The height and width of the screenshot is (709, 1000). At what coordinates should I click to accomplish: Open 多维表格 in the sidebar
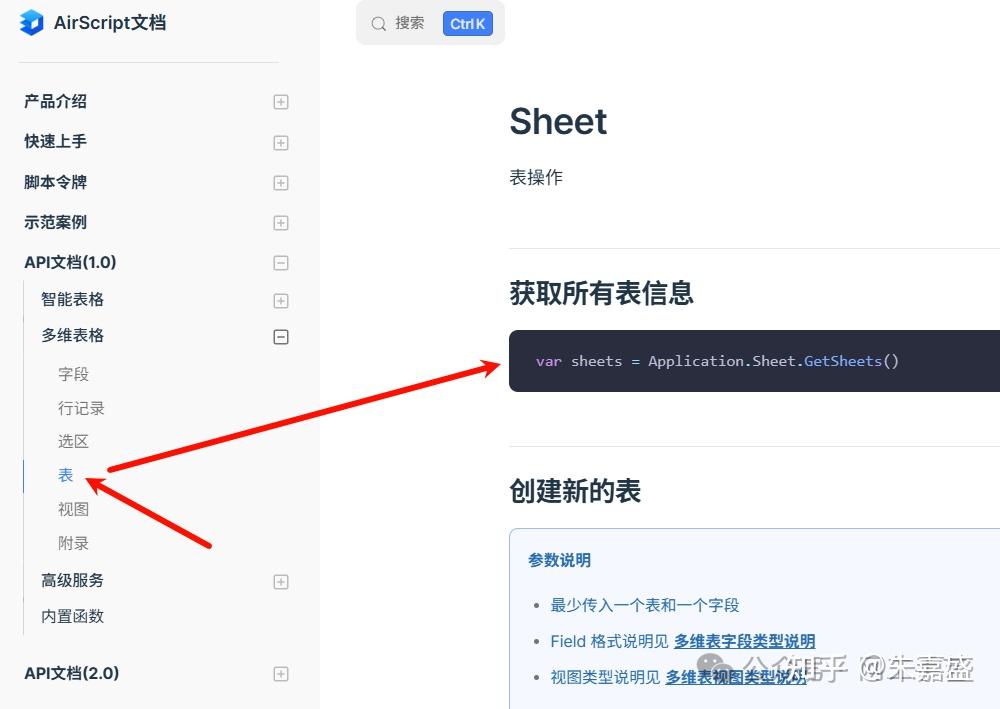click(x=72, y=335)
